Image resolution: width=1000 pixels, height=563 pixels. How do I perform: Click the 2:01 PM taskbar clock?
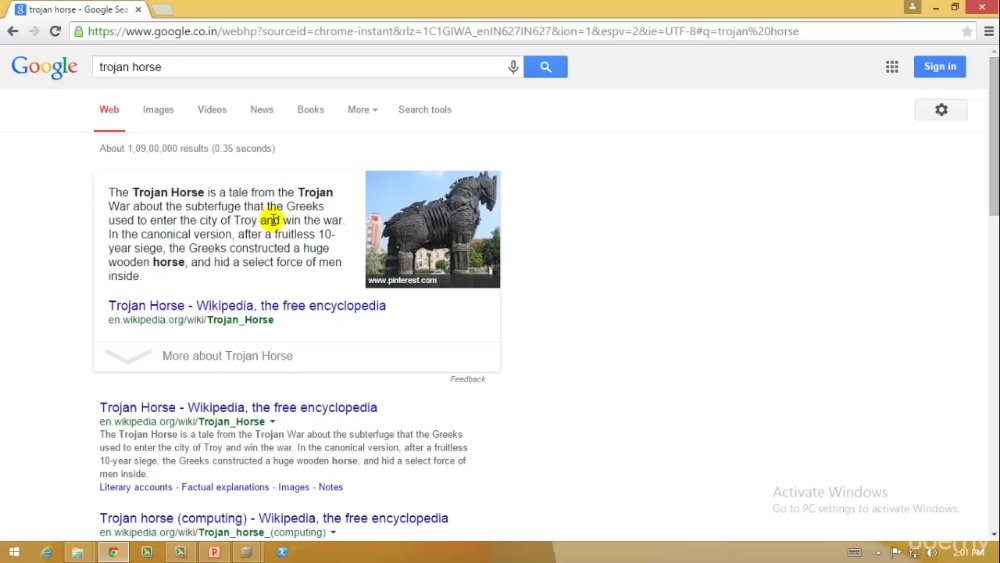969,552
